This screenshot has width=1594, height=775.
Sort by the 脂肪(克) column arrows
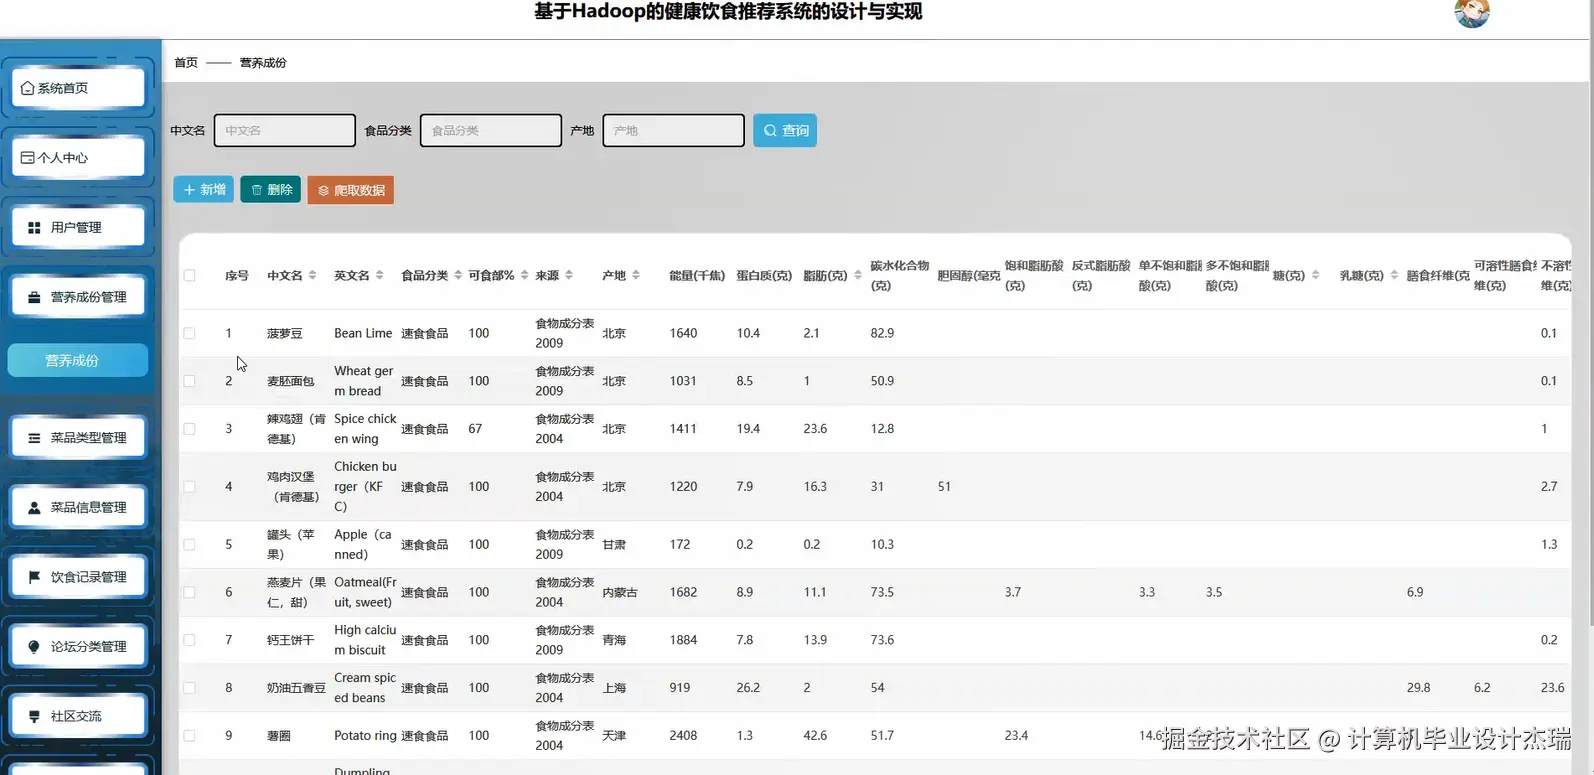pos(857,275)
